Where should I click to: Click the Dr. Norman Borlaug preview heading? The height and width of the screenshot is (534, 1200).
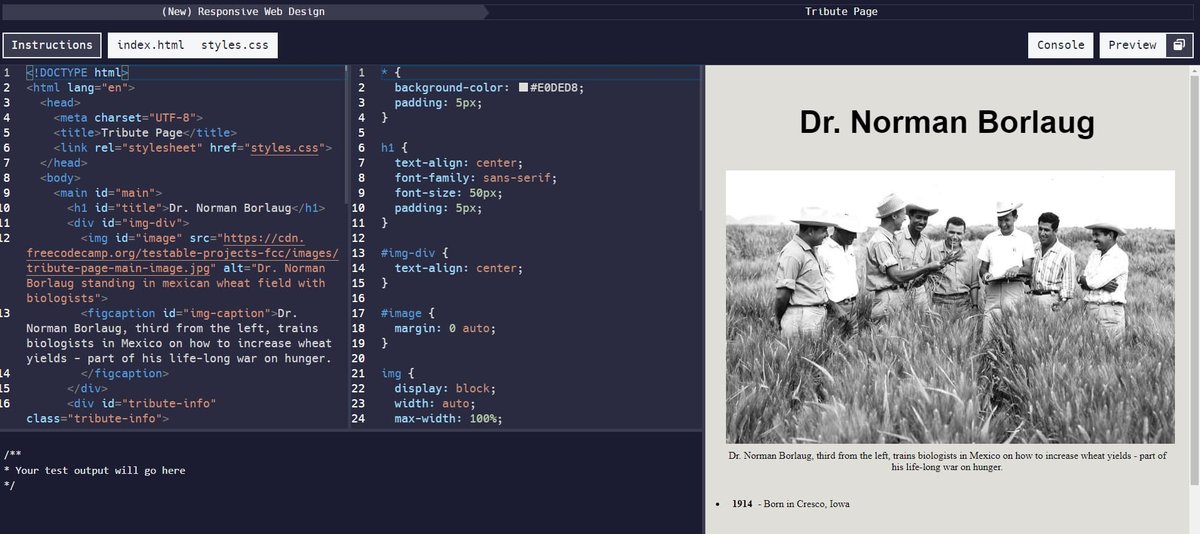pyautogui.click(x=947, y=123)
